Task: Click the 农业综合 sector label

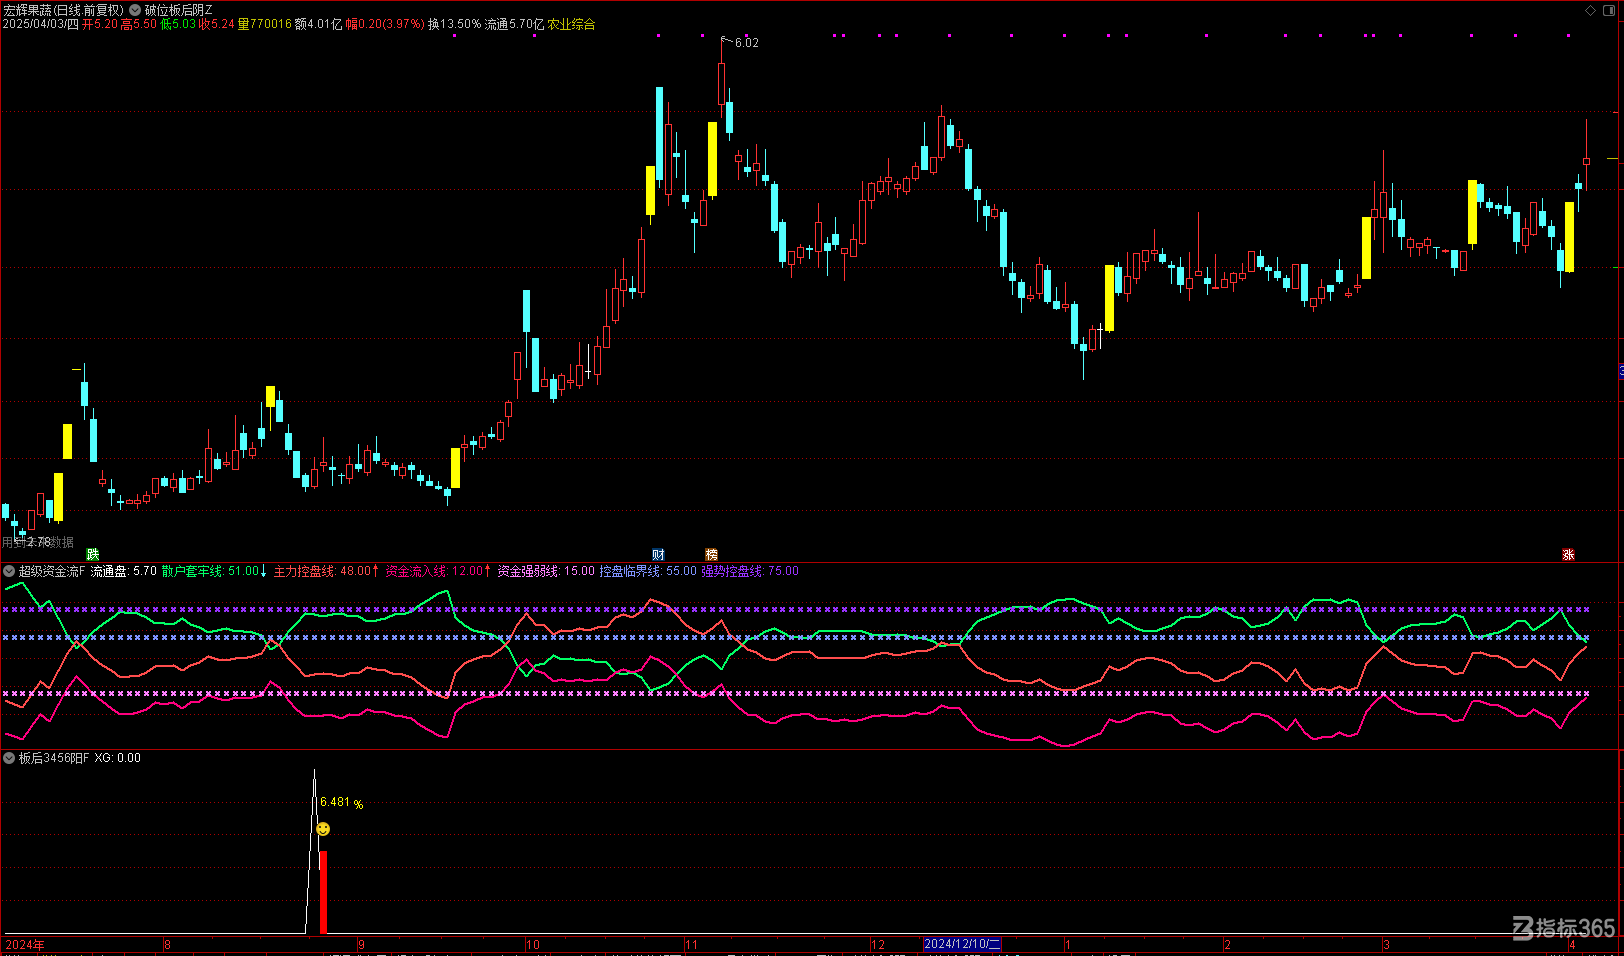Action: [571, 24]
